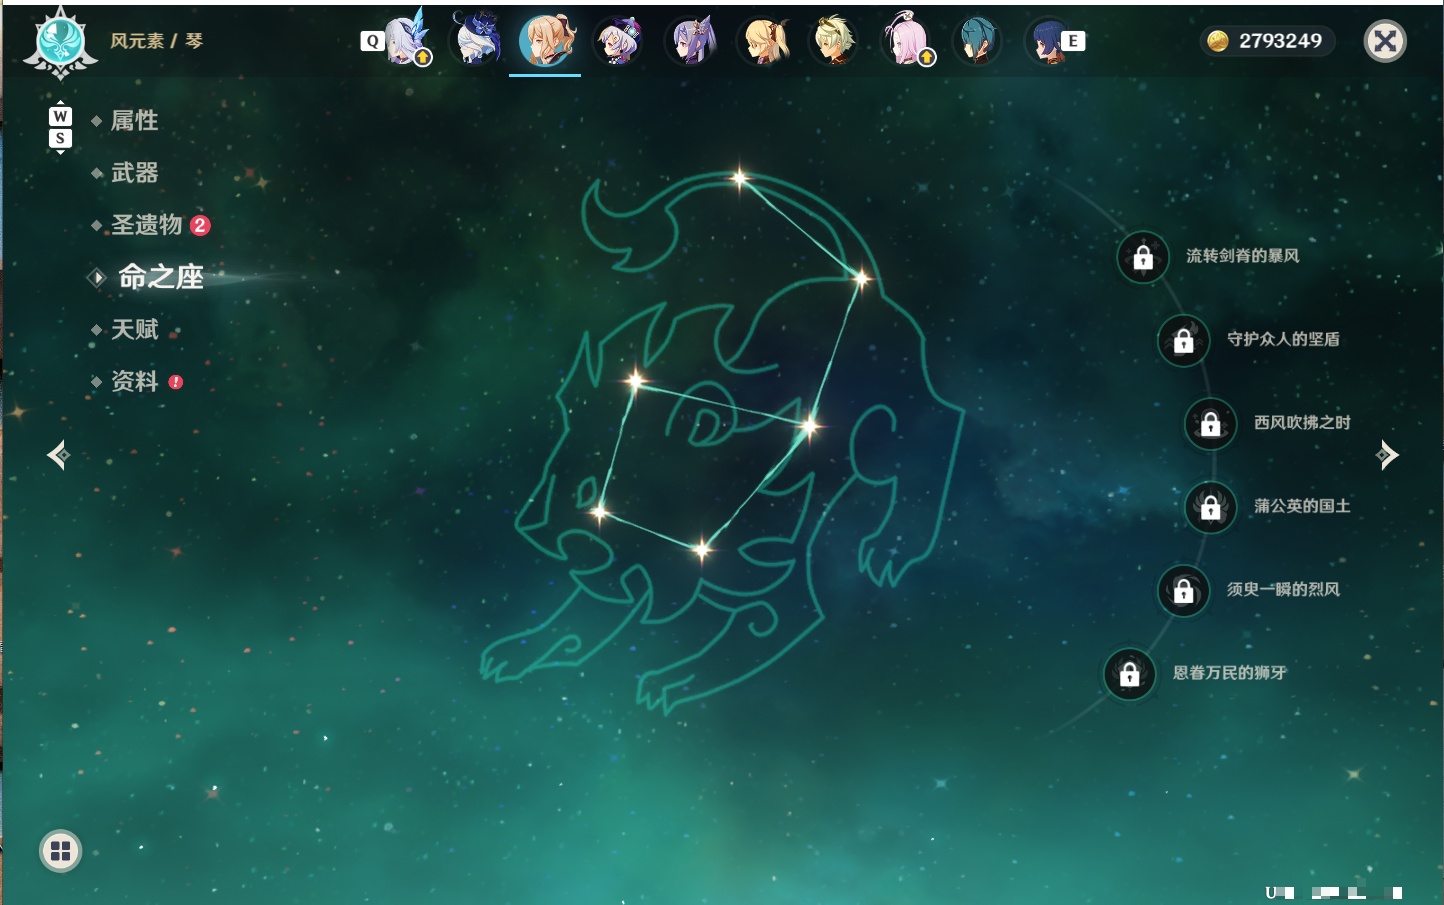Viewport: 1444px width, 905px height.
Task: Open constellation label 西风吹拂之时
Action: point(1302,422)
